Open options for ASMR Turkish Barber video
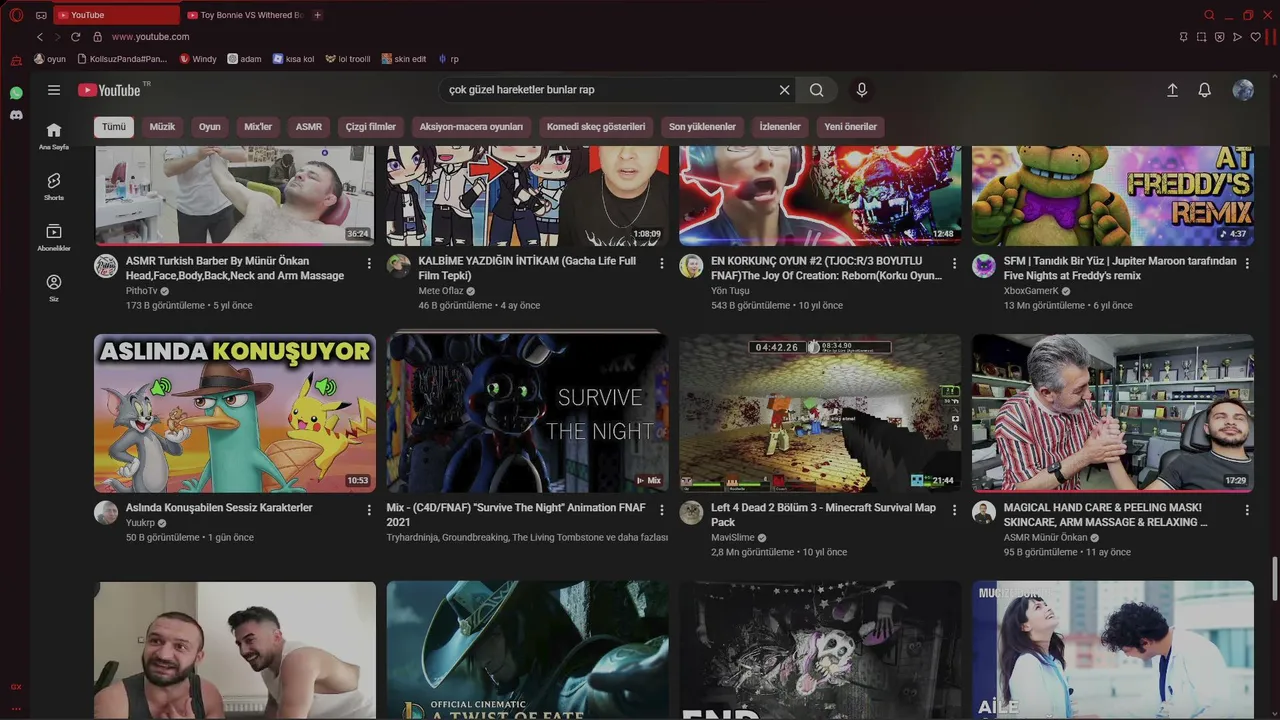The width and height of the screenshot is (1280, 720). [x=369, y=263]
